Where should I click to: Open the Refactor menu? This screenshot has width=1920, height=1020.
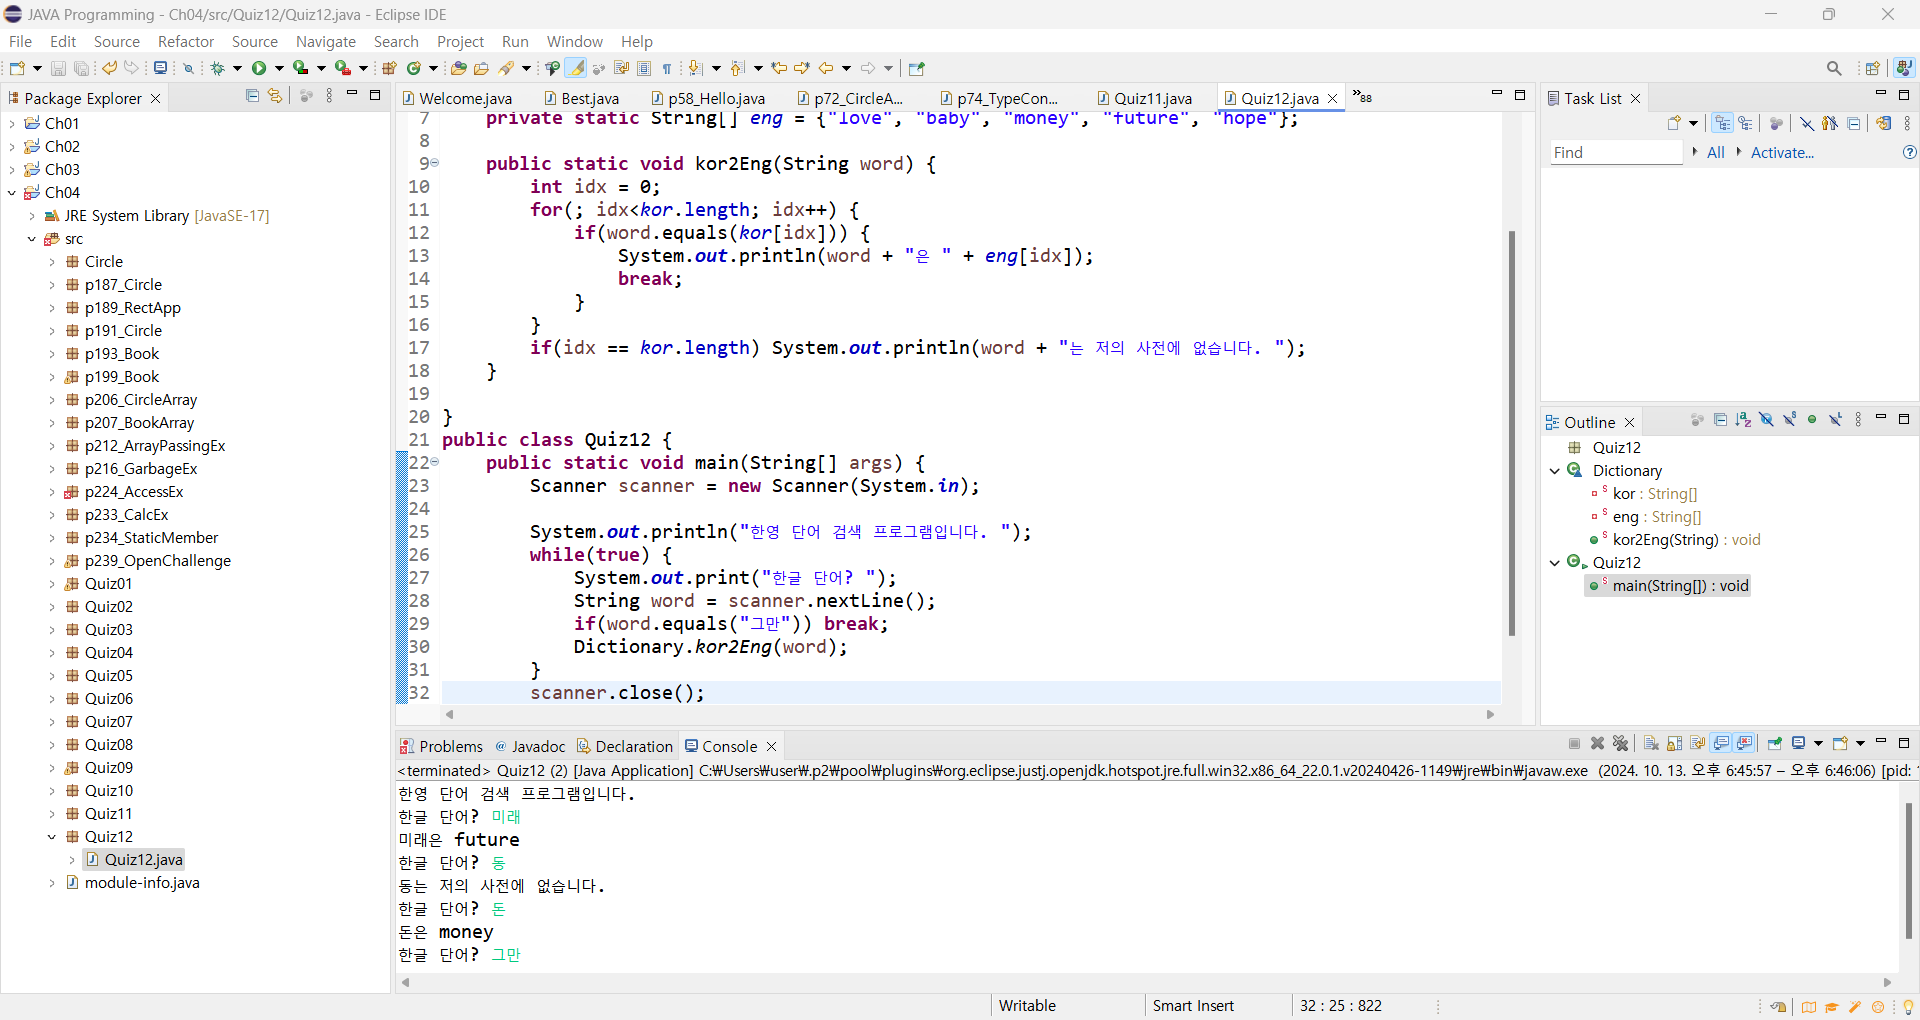click(186, 41)
